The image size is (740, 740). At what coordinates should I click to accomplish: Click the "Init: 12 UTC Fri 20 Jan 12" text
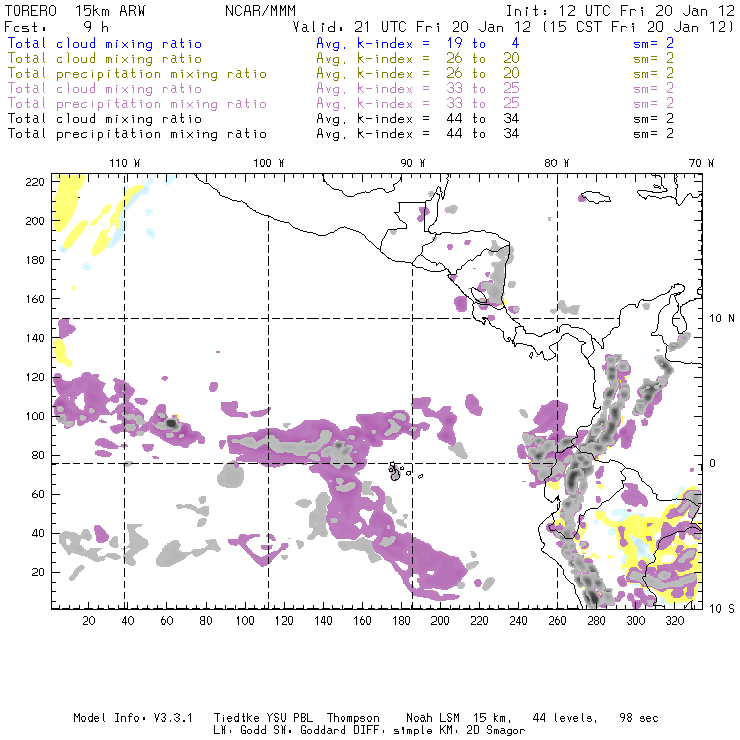coord(620,11)
